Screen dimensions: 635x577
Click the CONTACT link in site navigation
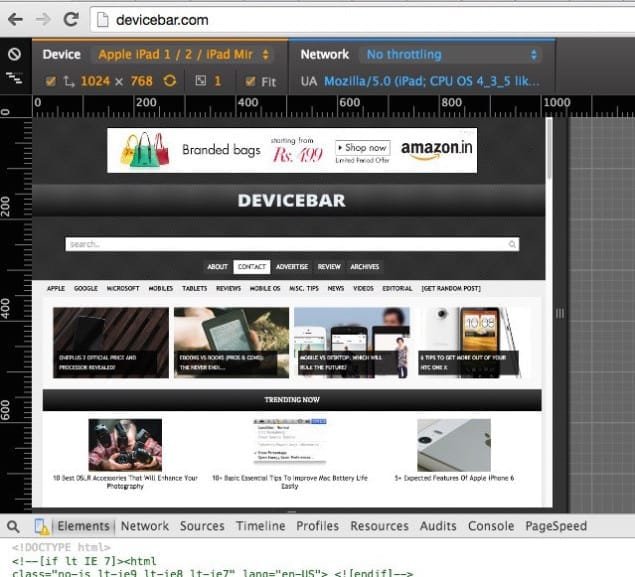[x=251, y=267]
